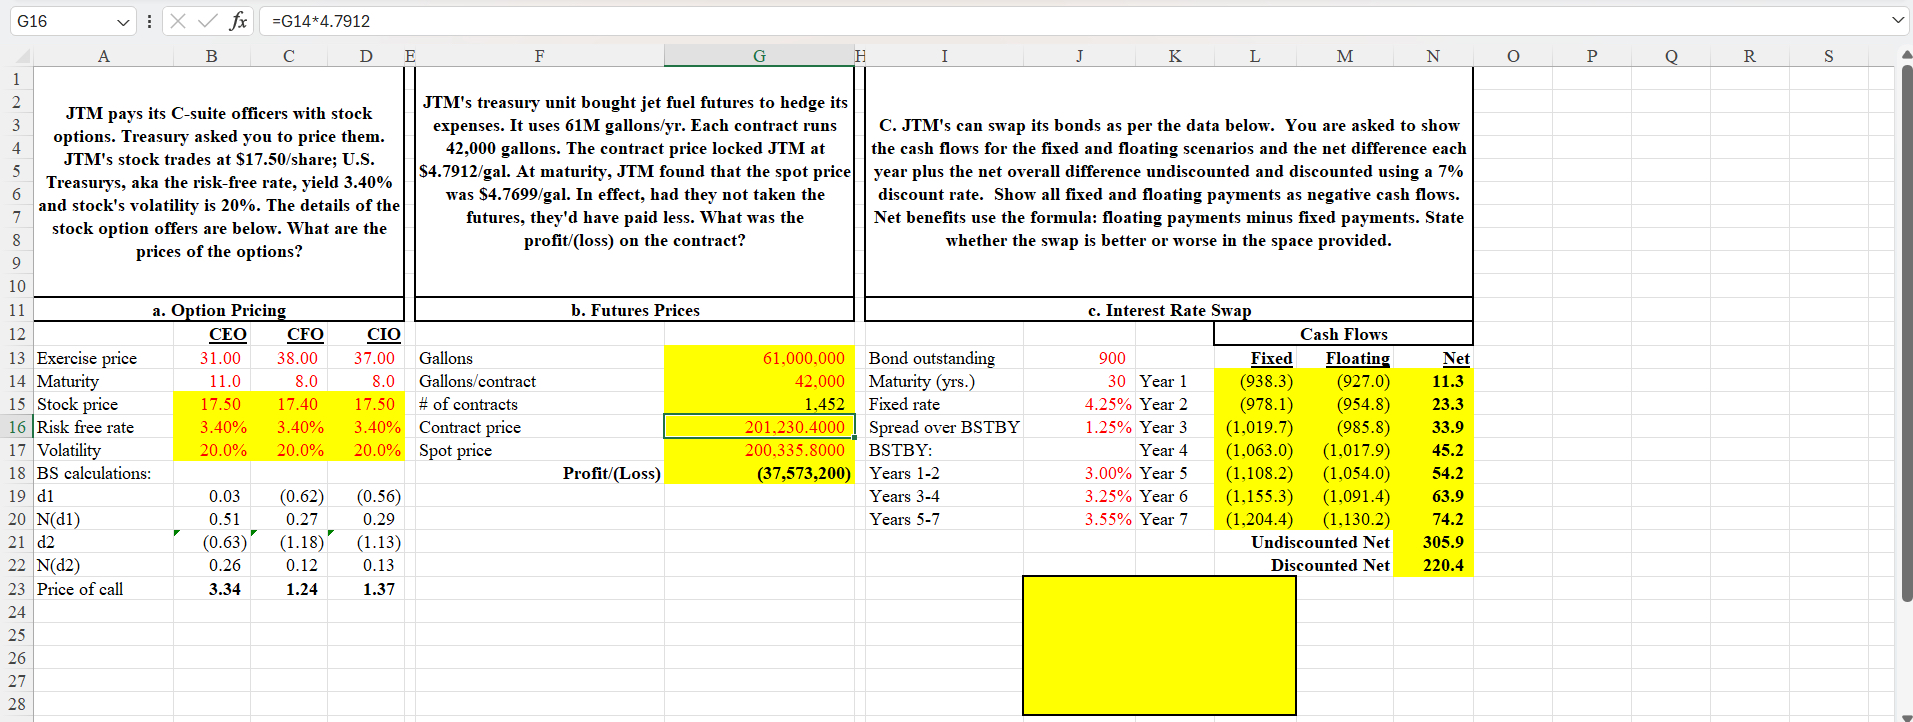The image size is (1913, 722).
Task: Click the Insert Function fx icon
Action: [x=238, y=21]
